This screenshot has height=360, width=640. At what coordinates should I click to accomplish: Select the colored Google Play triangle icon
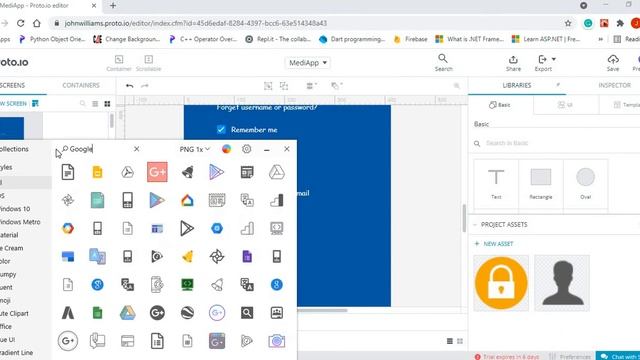click(157, 200)
